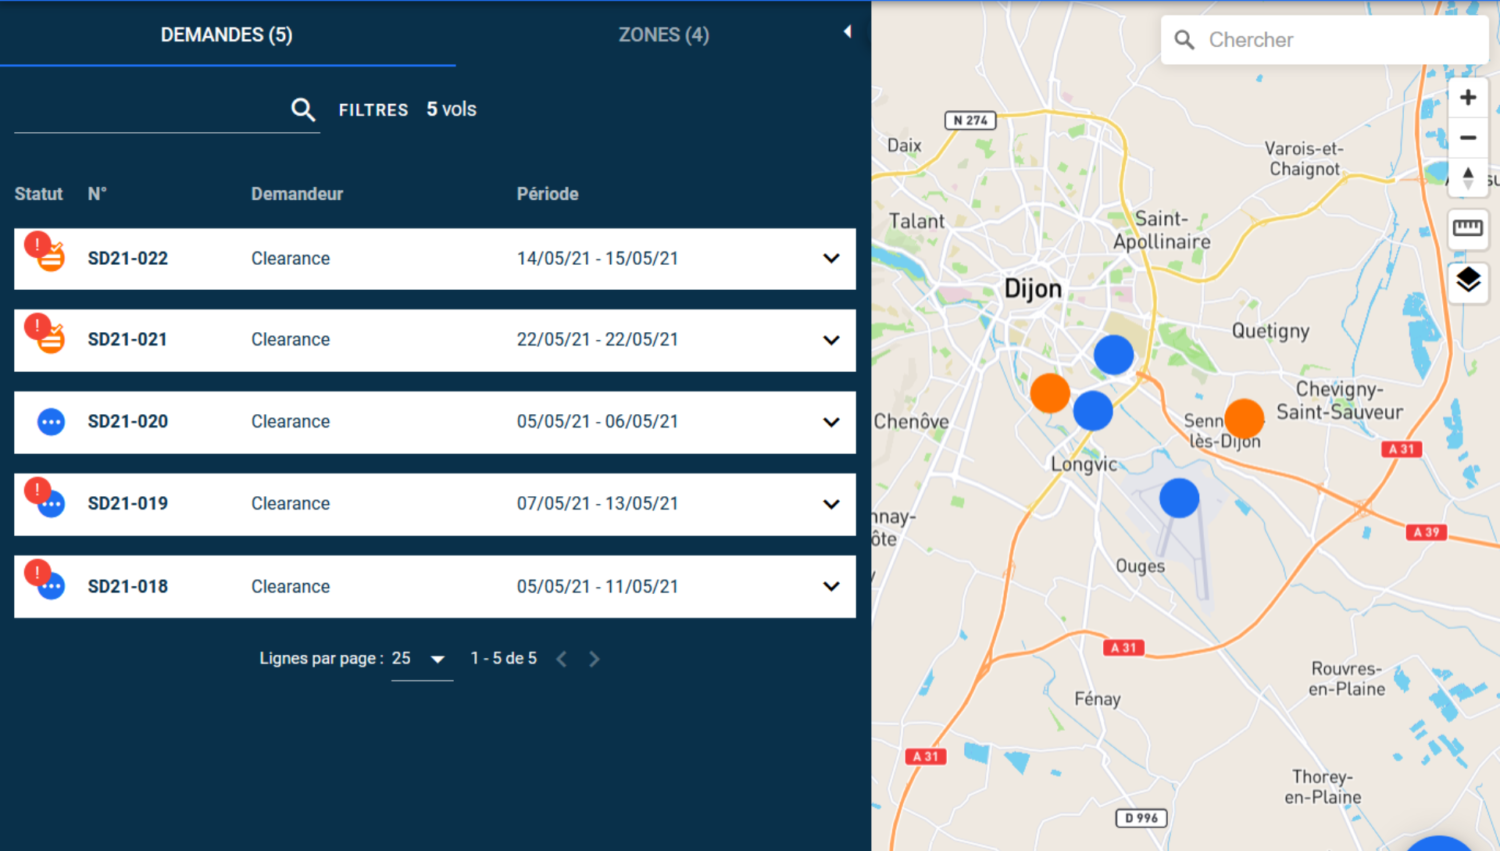Select the orange marker at Sennecey-lès-Dijon
Viewport: 1500px width, 851px height.
click(x=1244, y=418)
